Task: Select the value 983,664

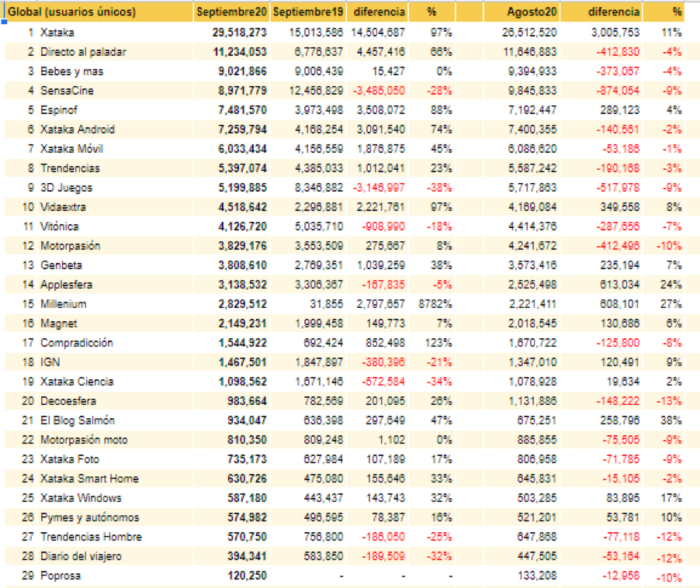Action: click(x=247, y=401)
